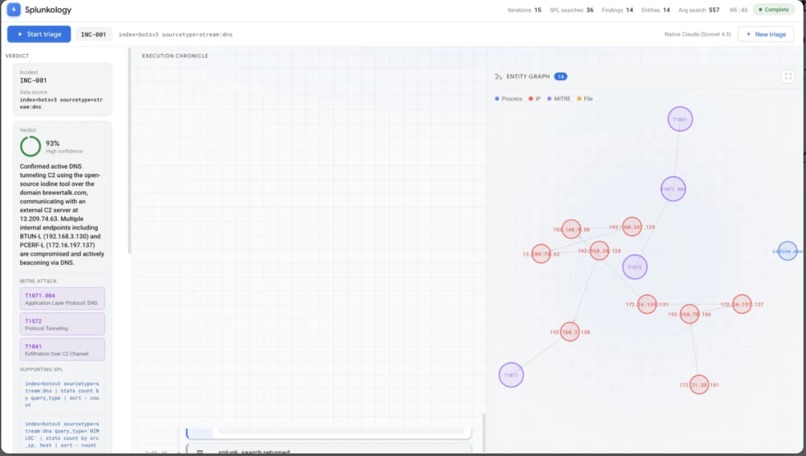
Task: Toggle the Process legend filter
Action: pos(508,99)
